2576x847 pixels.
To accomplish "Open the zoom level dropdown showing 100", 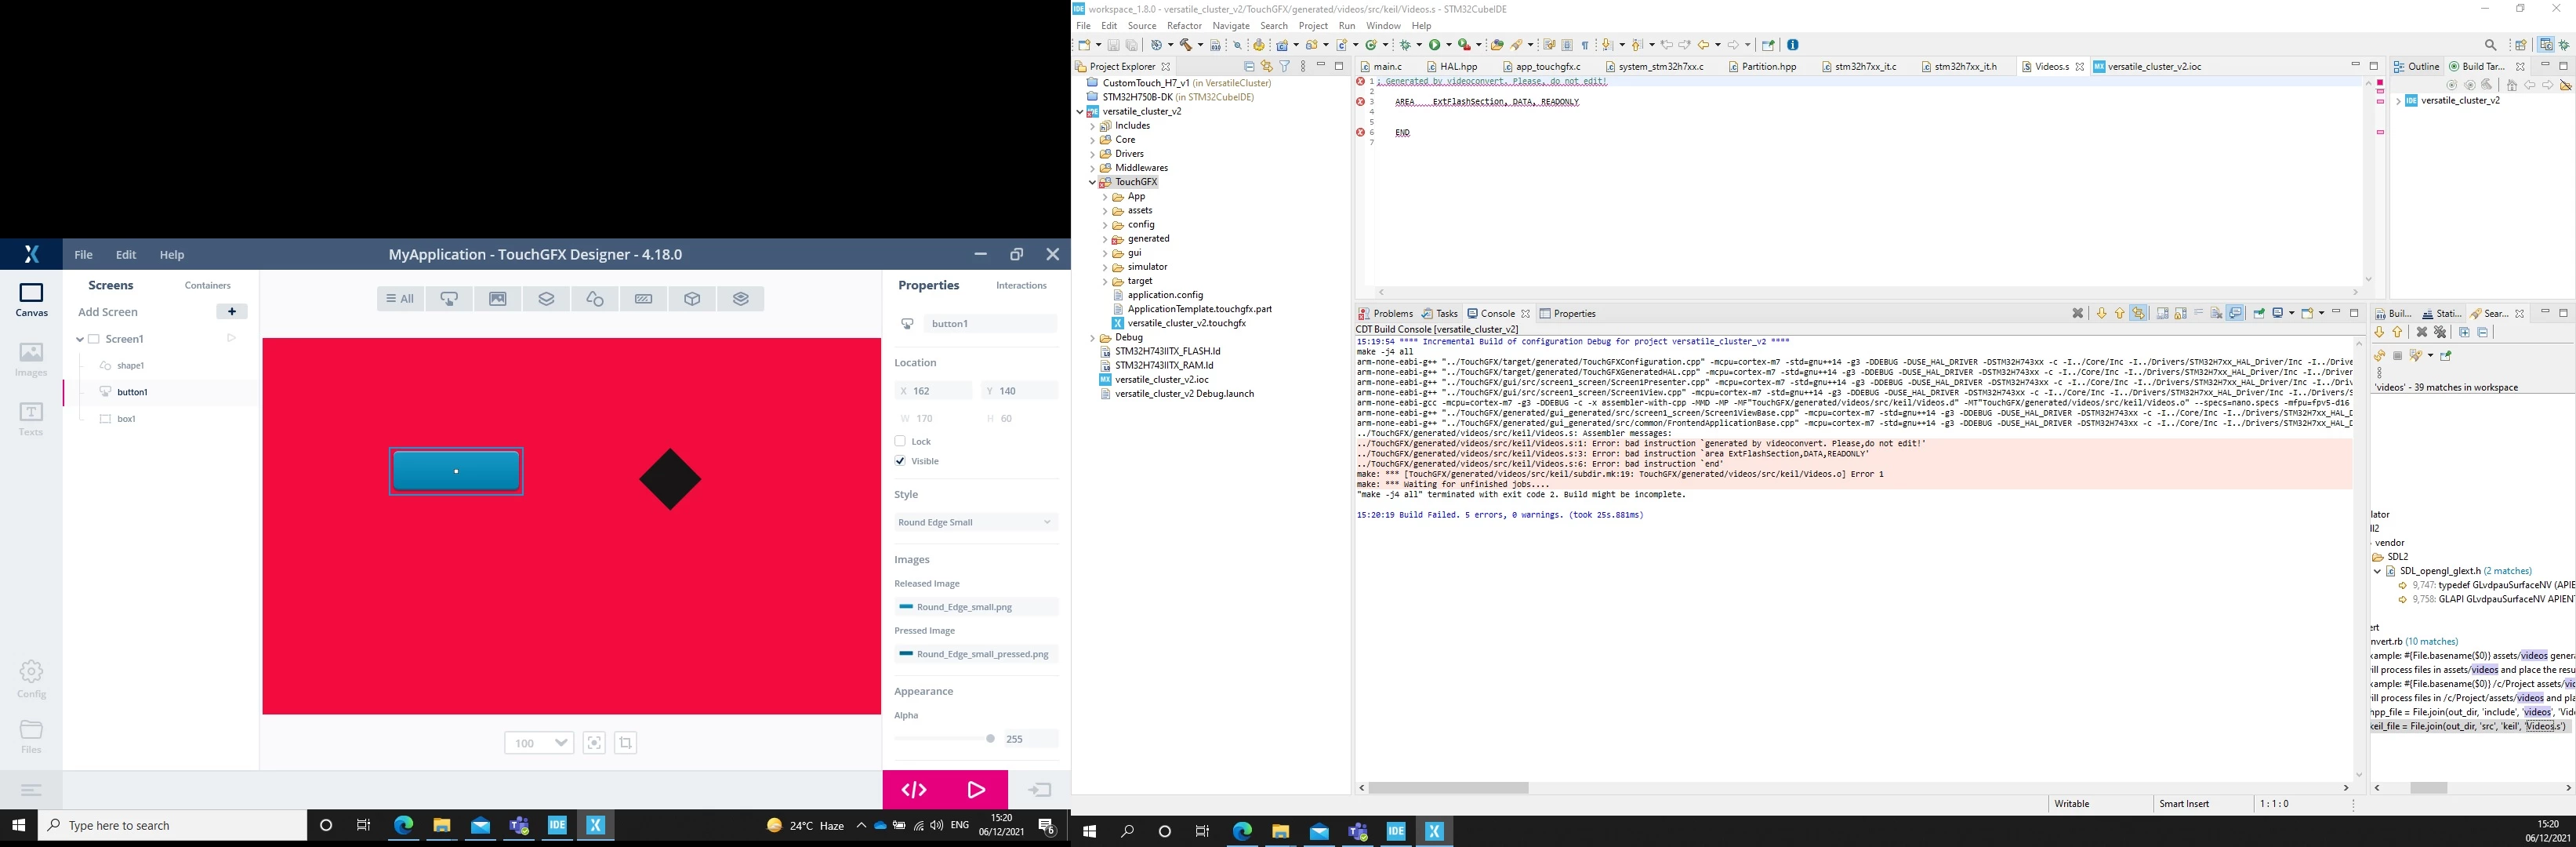I will [539, 743].
